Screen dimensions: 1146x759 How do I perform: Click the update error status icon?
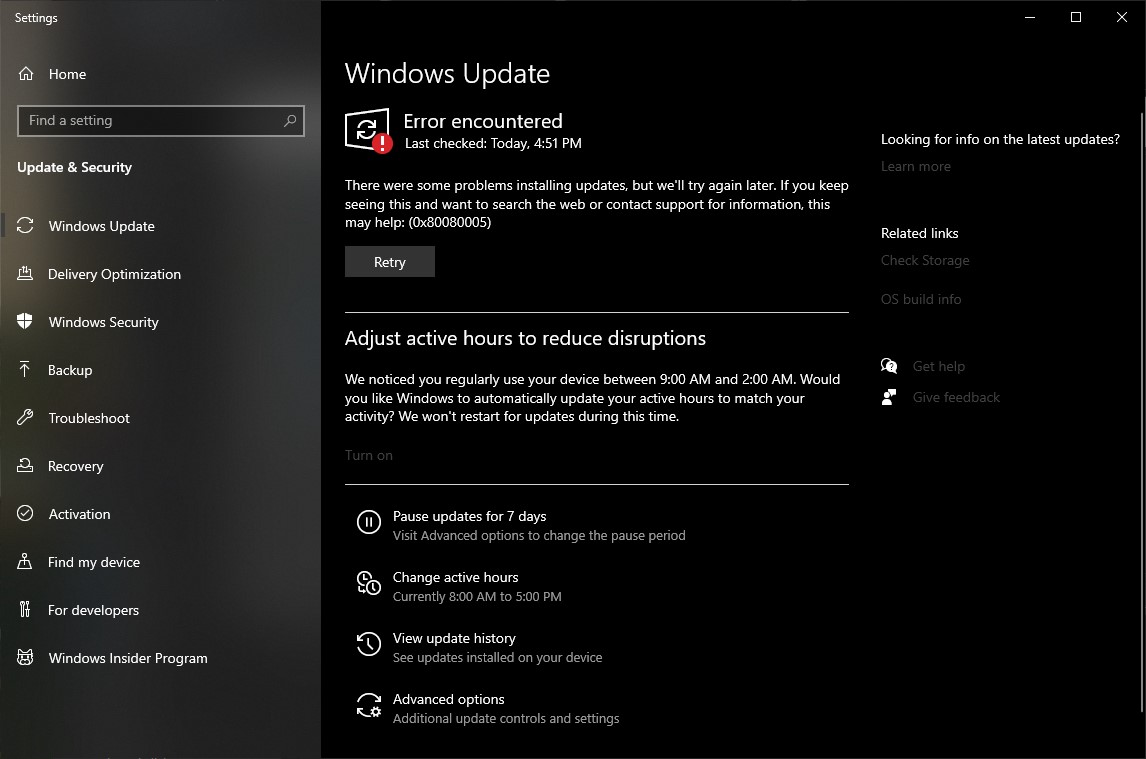pos(368,131)
